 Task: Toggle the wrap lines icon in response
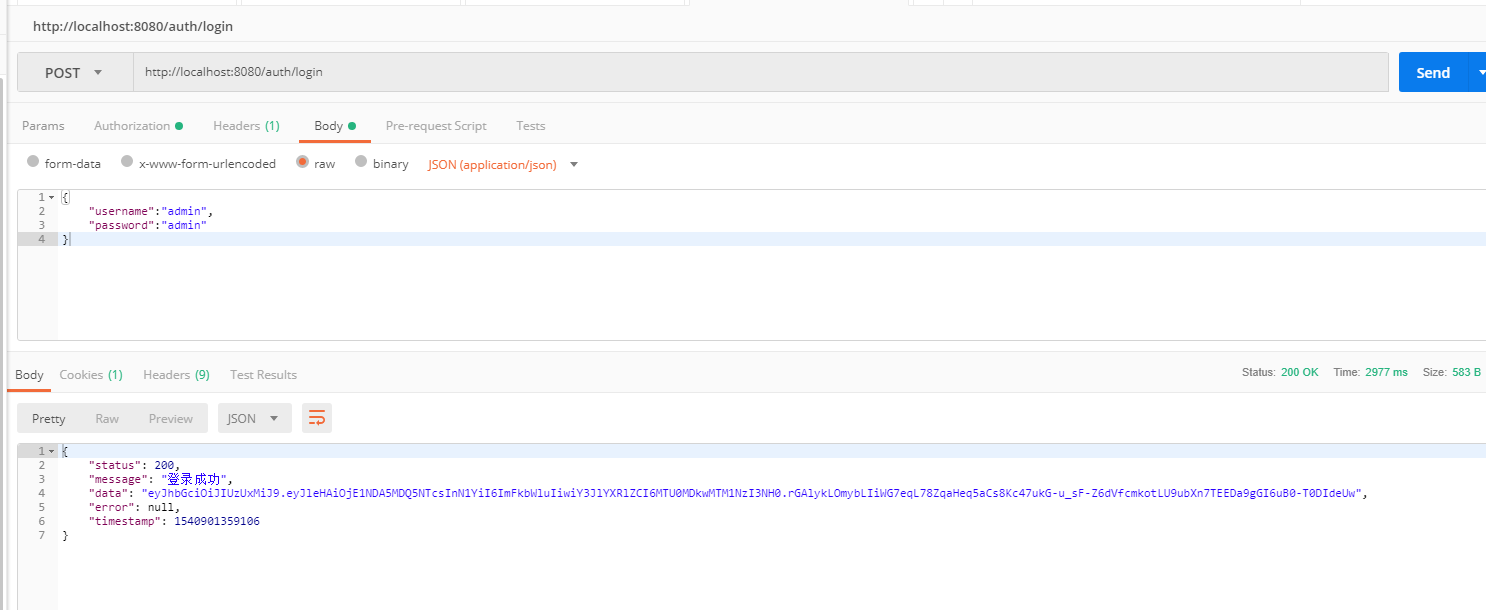pyautogui.click(x=317, y=418)
